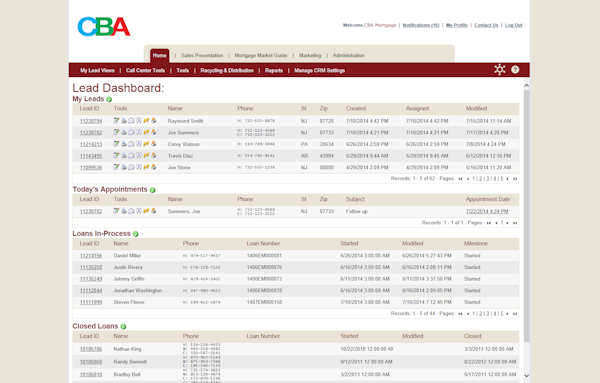Click the green icon beside Today's Appointments

[152, 190]
